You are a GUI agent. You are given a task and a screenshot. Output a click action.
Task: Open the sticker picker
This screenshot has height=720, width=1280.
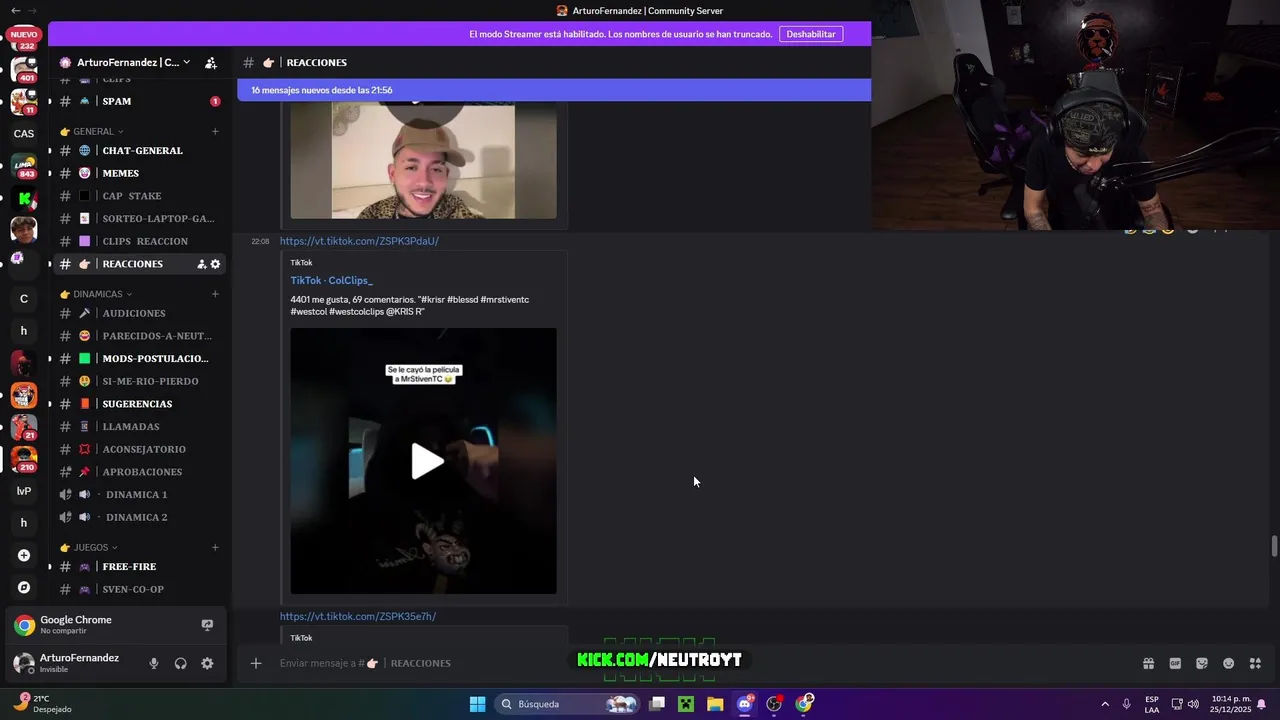point(1202,663)
